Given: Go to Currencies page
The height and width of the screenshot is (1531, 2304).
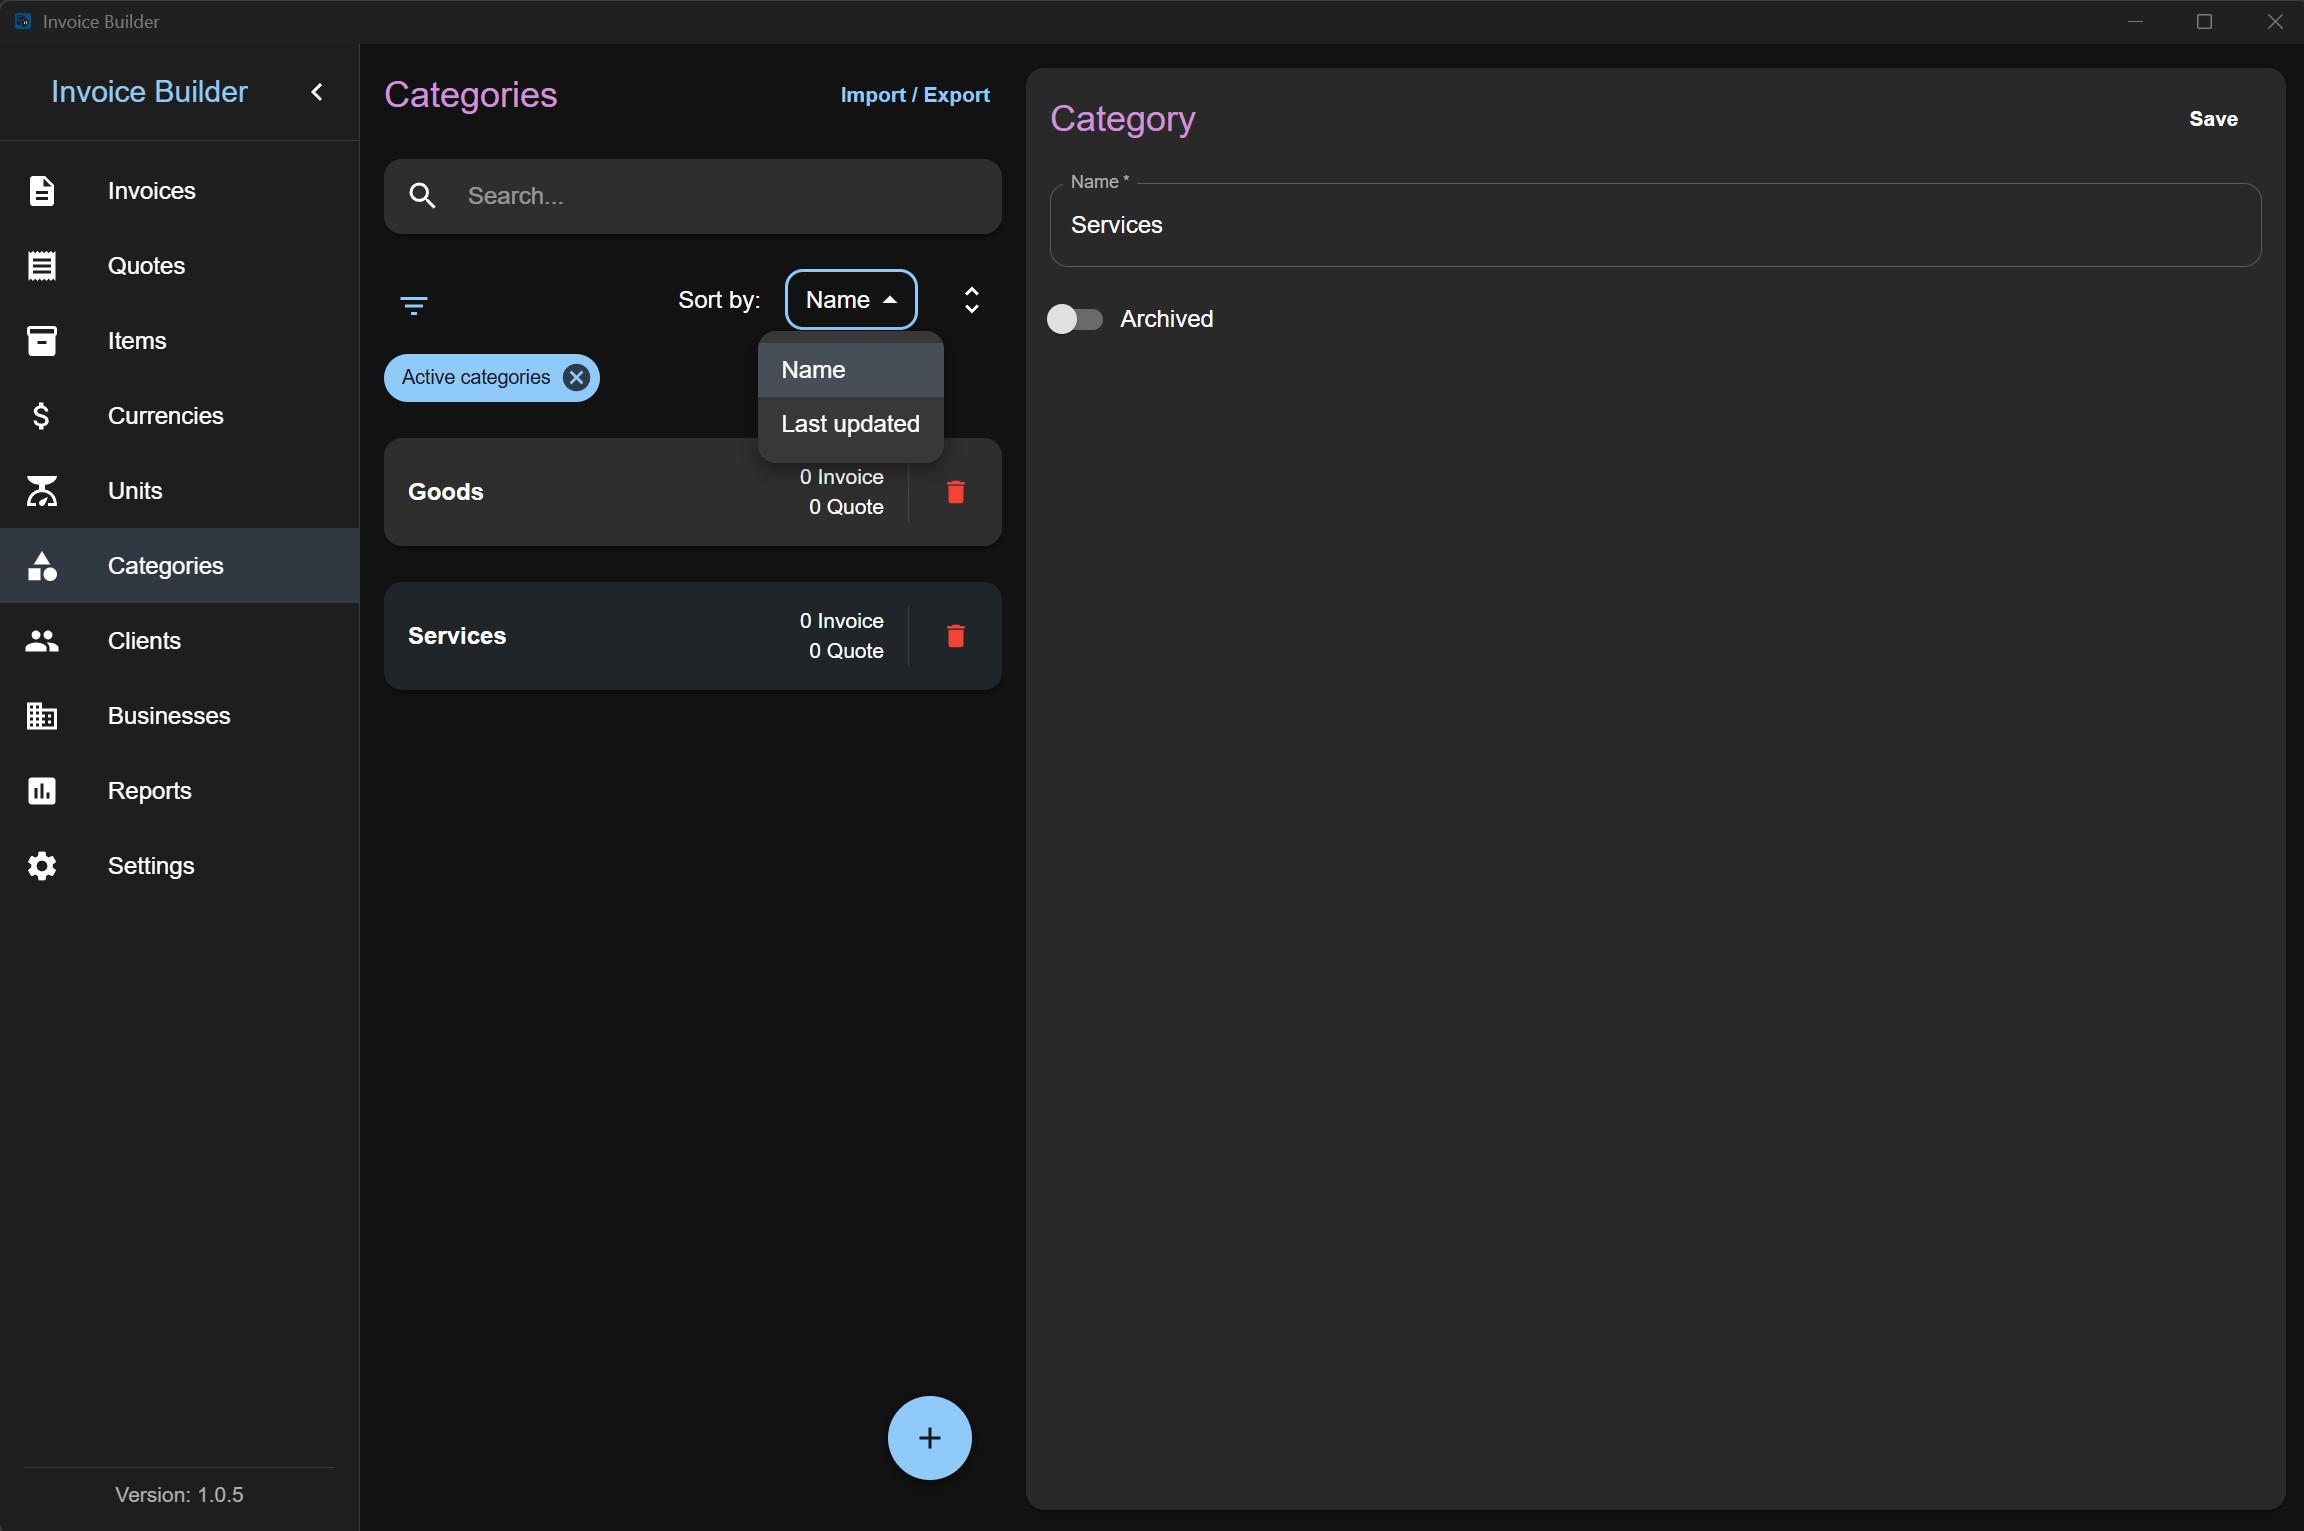Looking at the screenshot, I should click(x=180, y=415).
